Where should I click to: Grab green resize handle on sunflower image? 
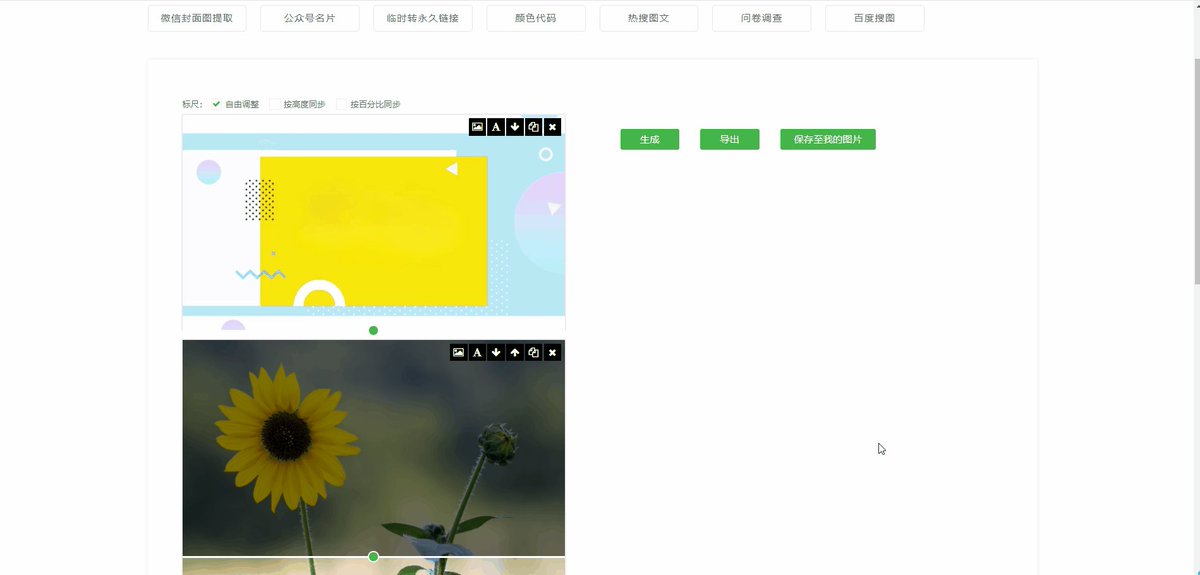click(373, 556)
